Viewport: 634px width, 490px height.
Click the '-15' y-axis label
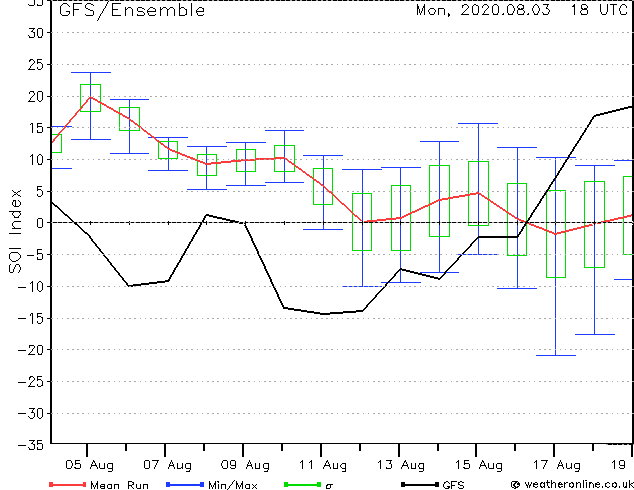pos(31,319)
